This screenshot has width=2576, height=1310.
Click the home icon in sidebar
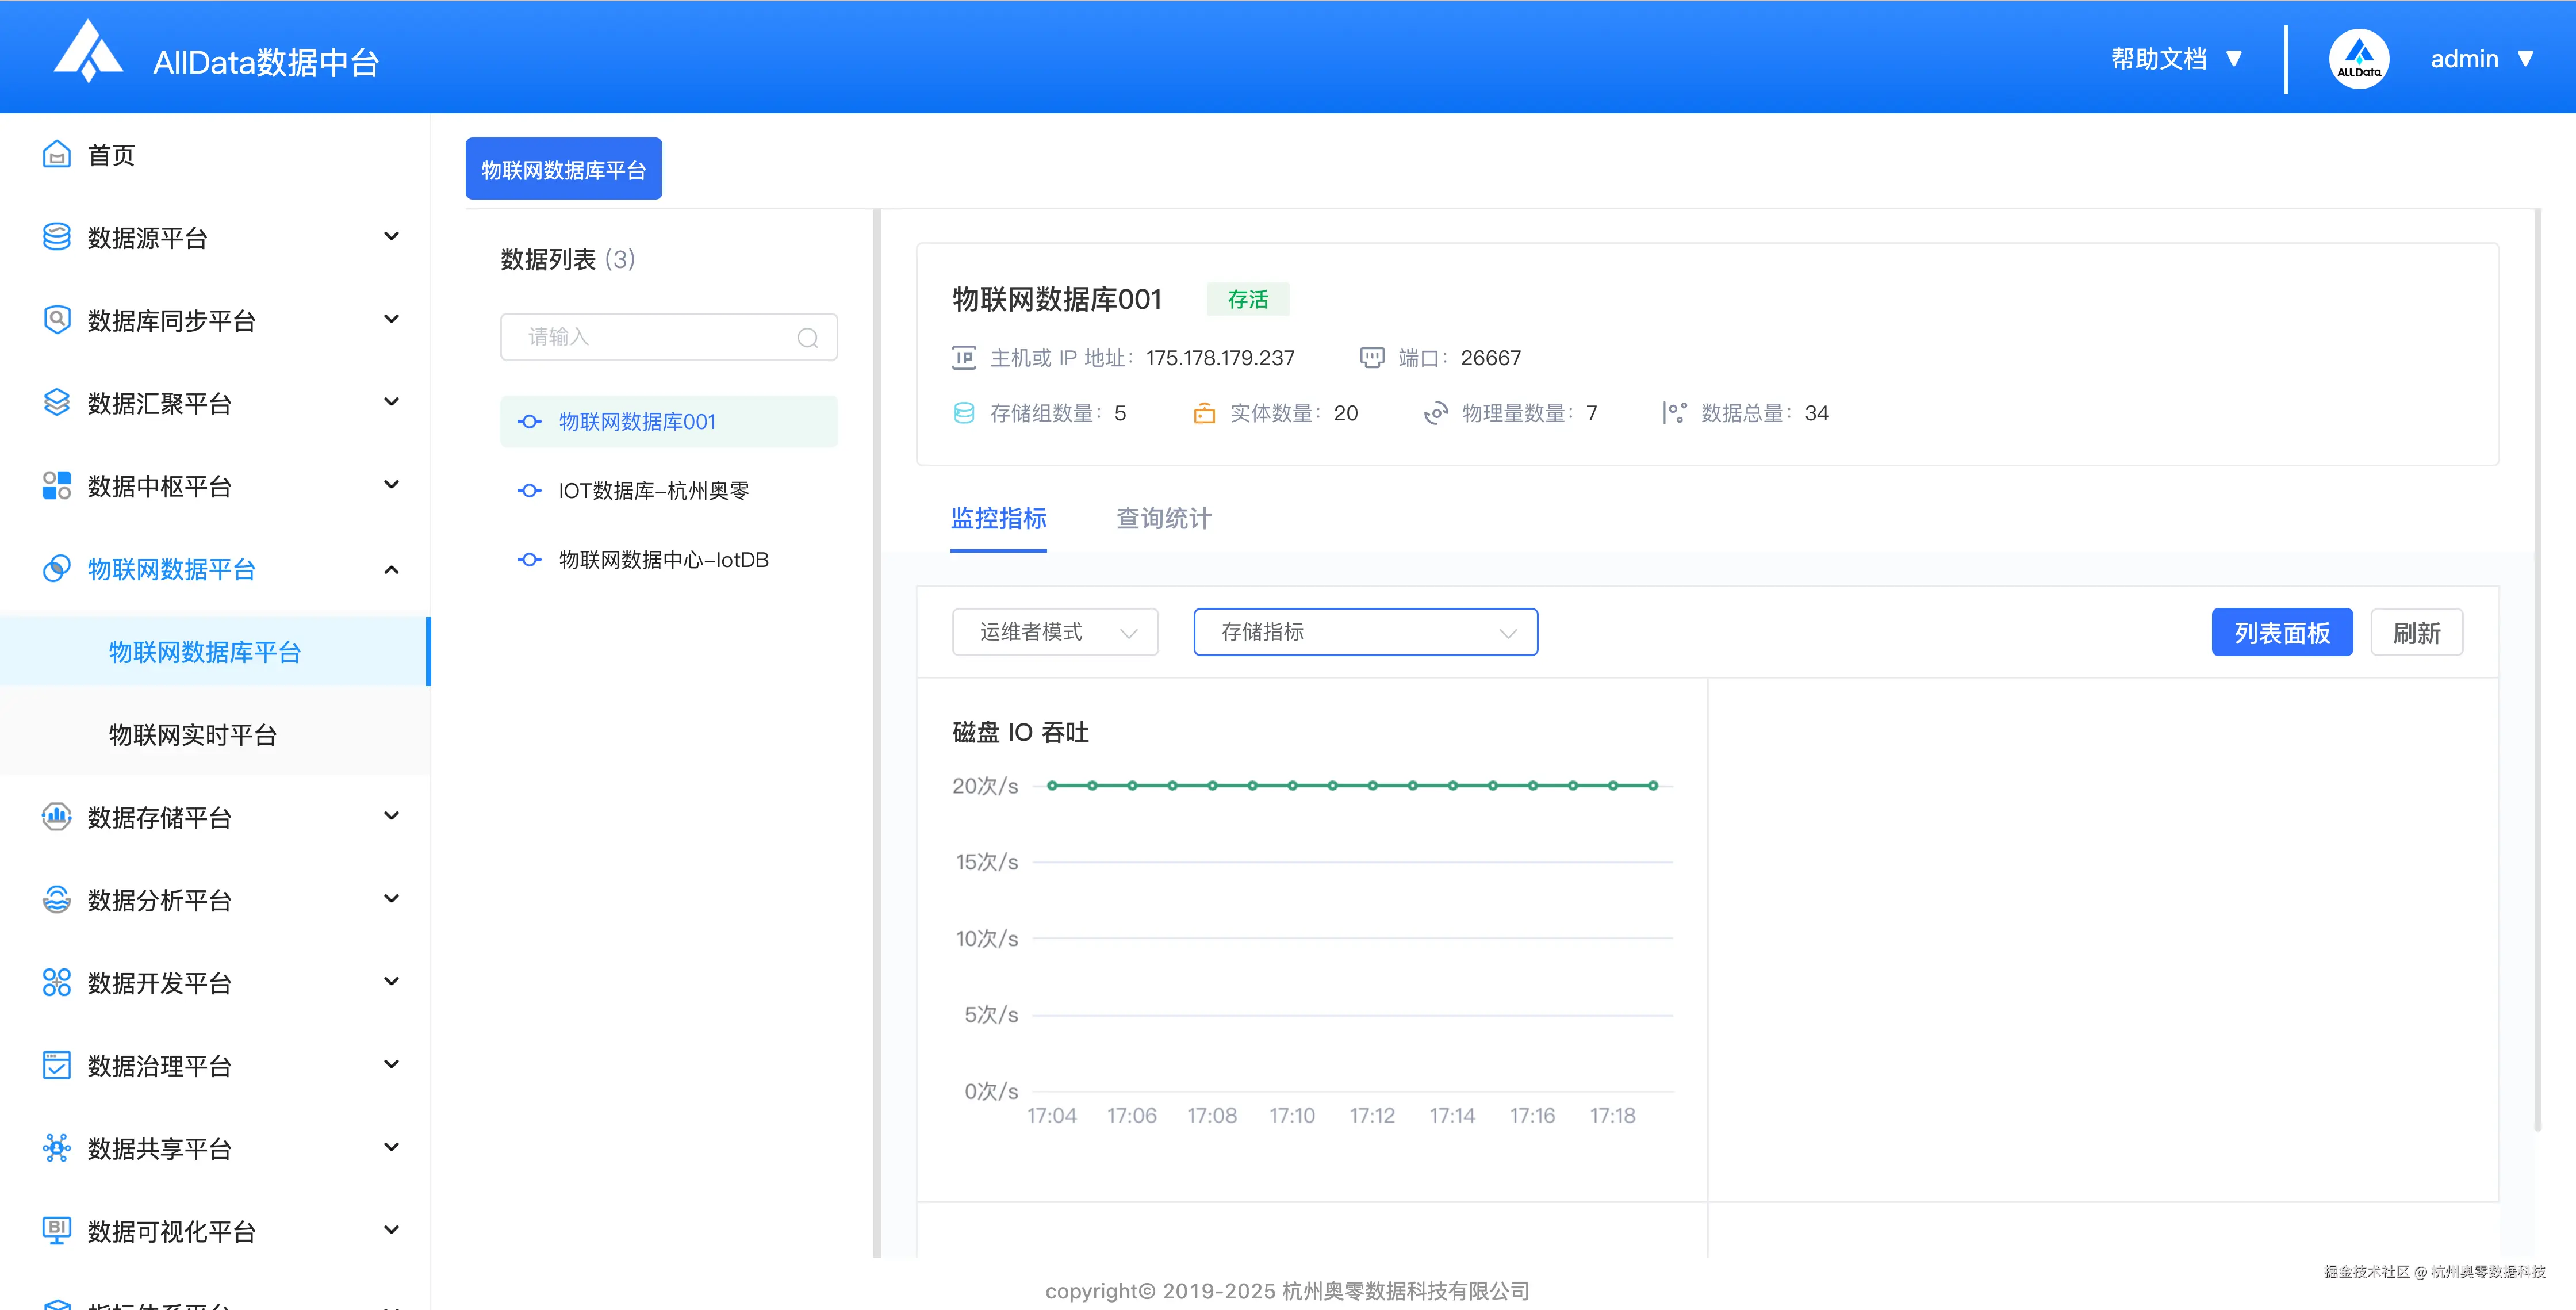tap(57, 155)
